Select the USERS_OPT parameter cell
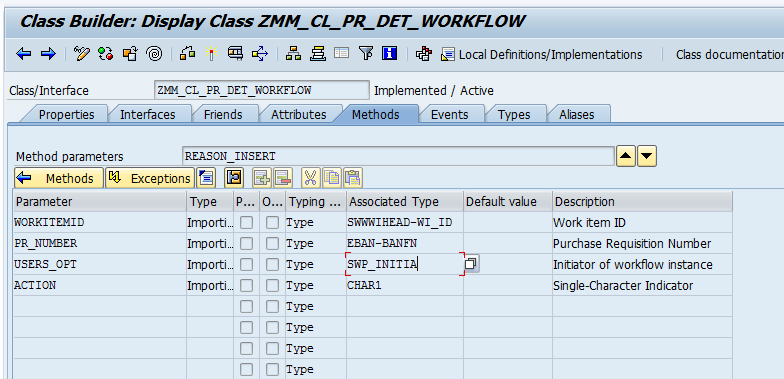 (100, 264)
